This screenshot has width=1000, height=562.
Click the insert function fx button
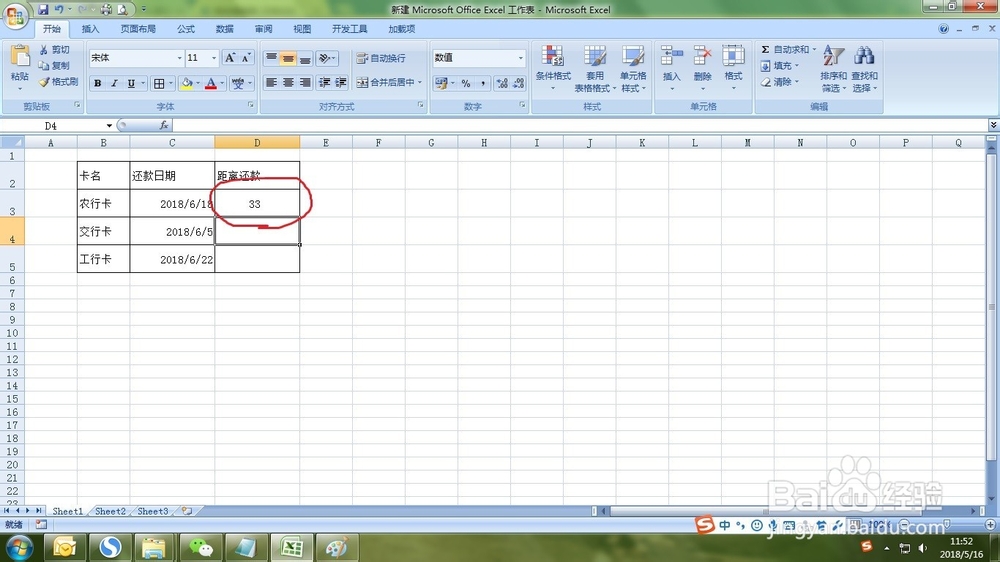click(164, 126)
